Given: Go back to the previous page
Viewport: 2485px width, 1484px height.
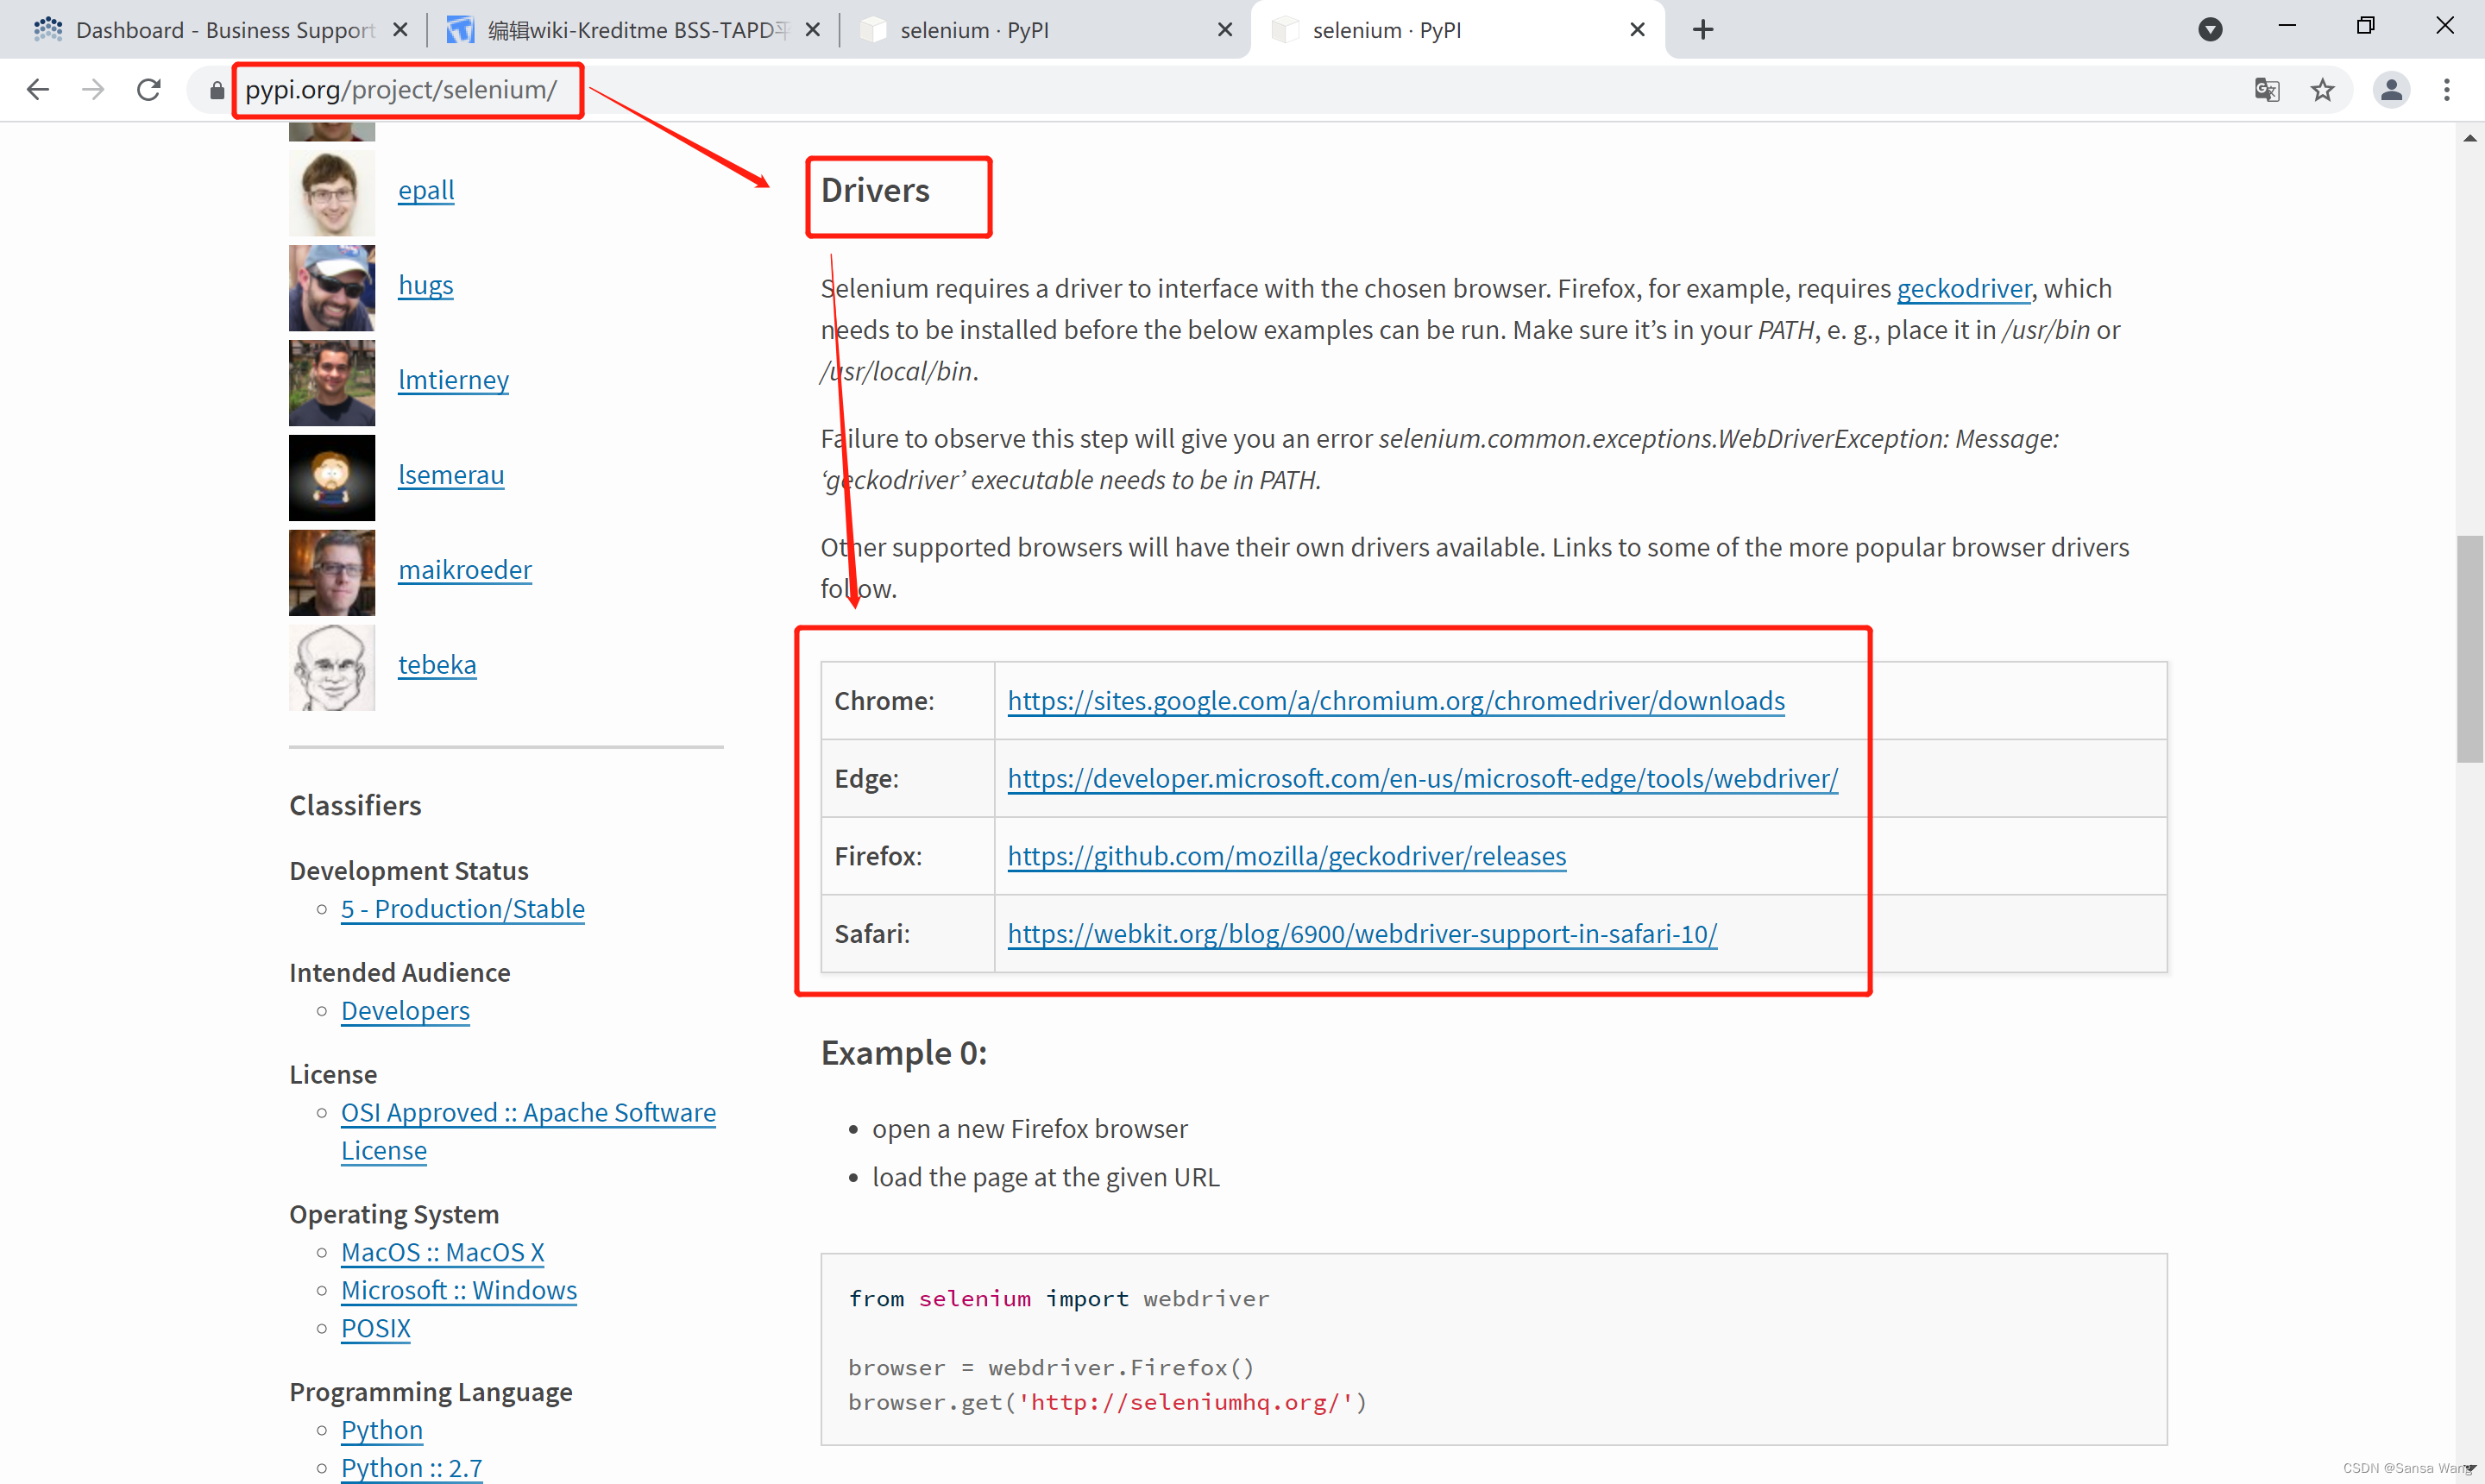Looking at the screenshot, I should [38, 90].
